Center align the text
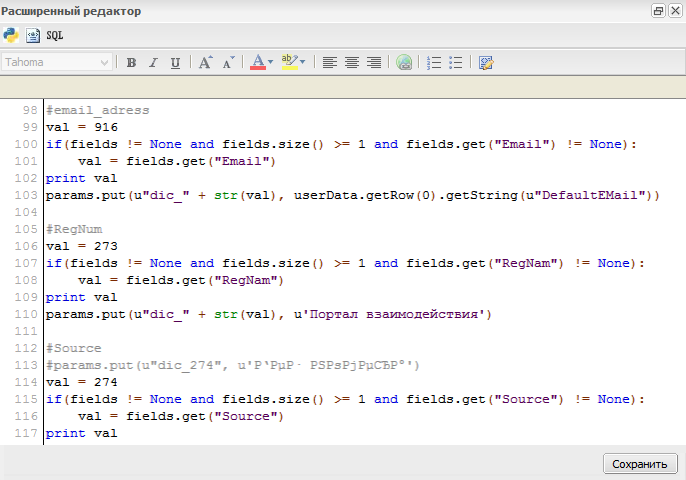The width and height of the screenshot is (686, 480). click(352, 62)
